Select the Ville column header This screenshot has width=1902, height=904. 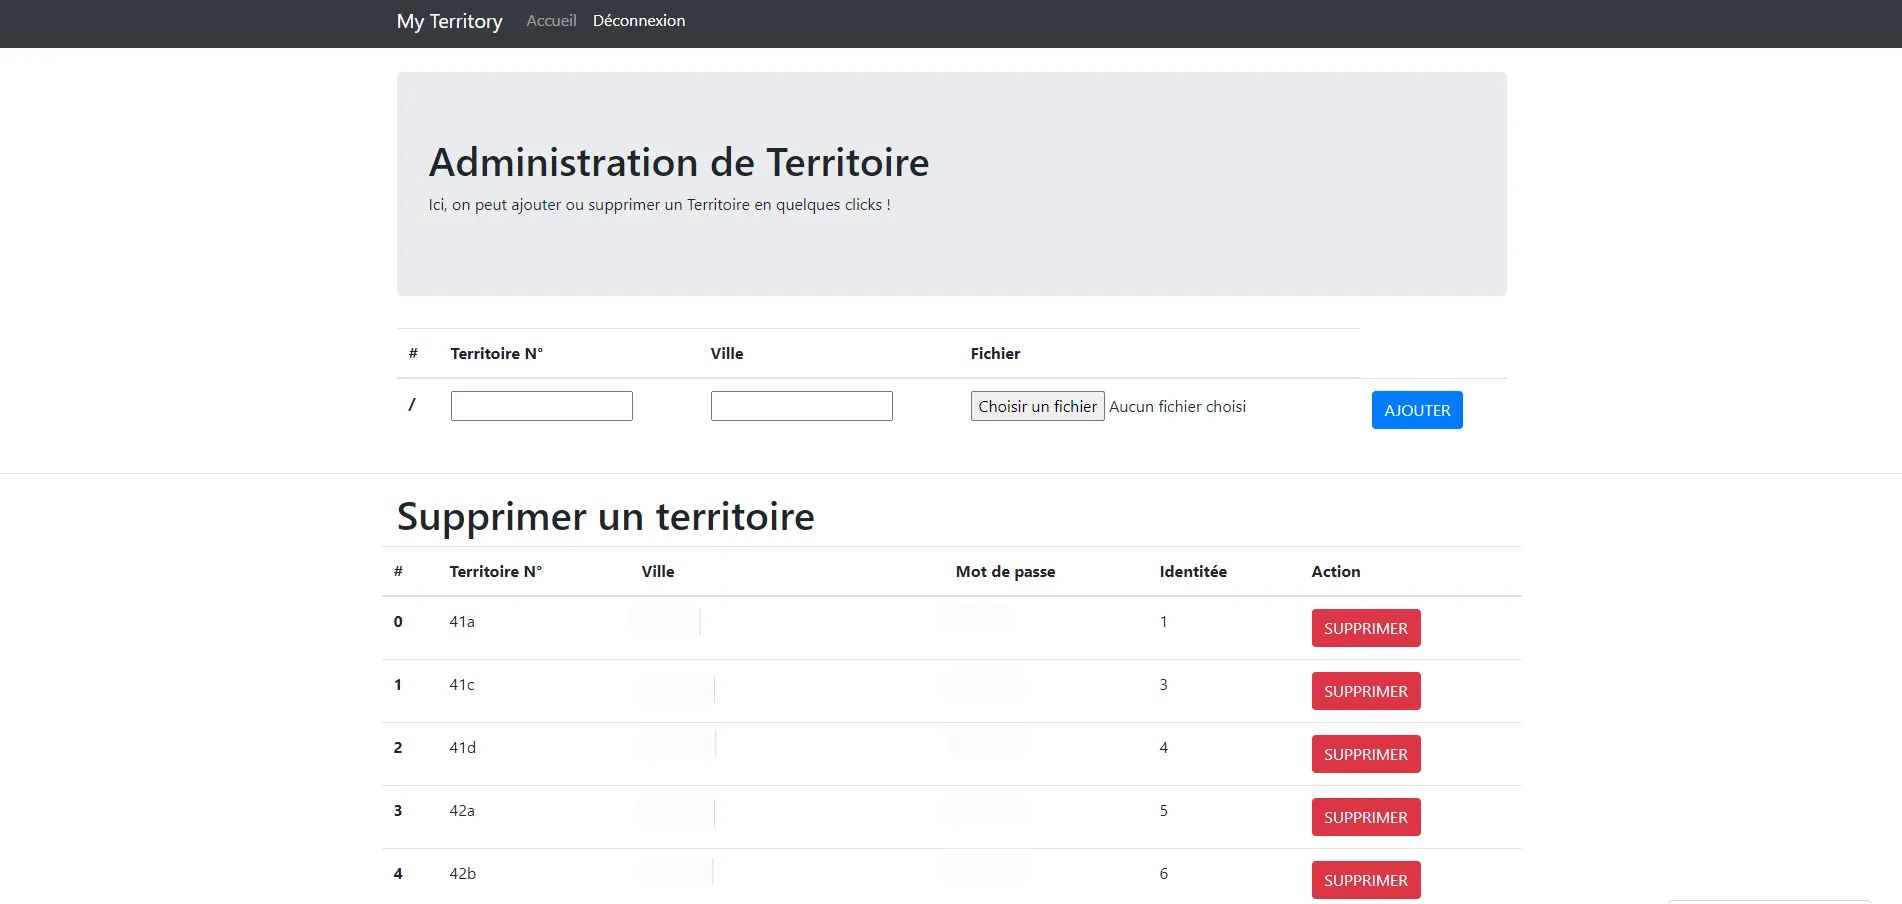click(x=658, y=571)
